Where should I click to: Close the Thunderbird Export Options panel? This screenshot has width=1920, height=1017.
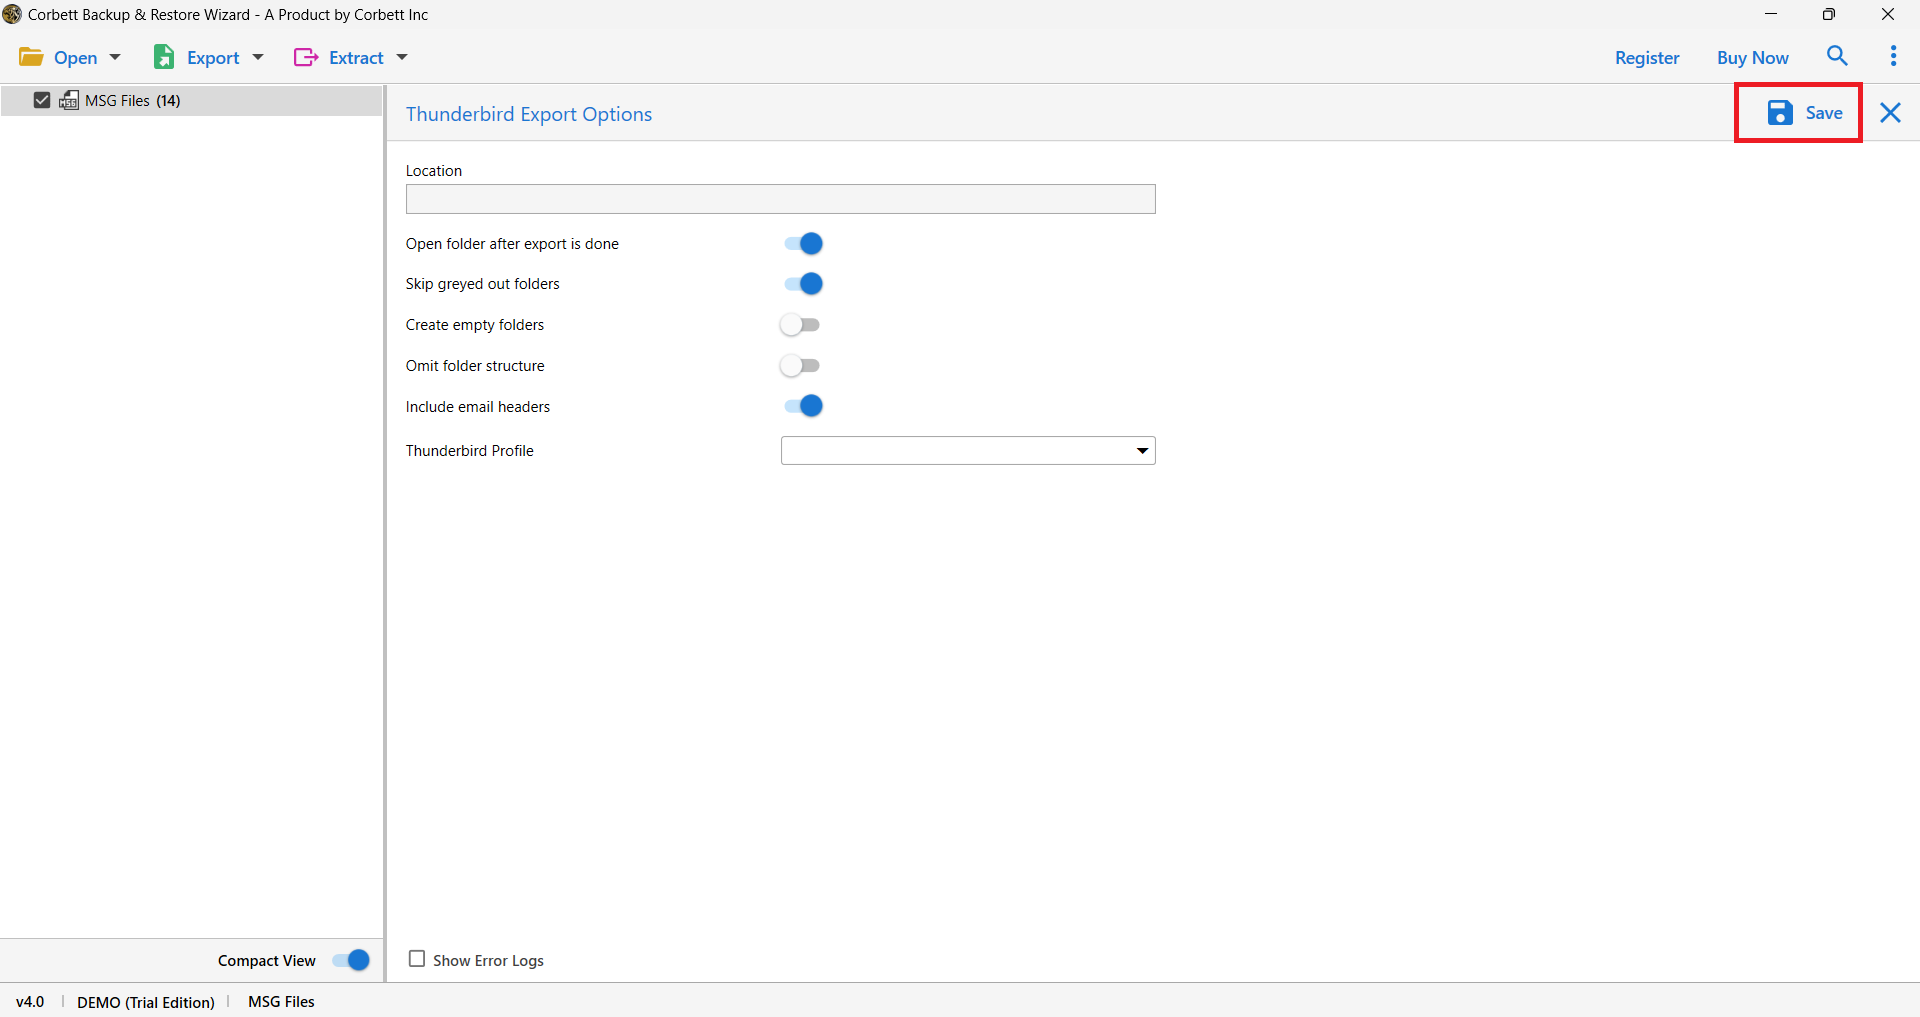pyautogui.click(x=1890, y=113)
